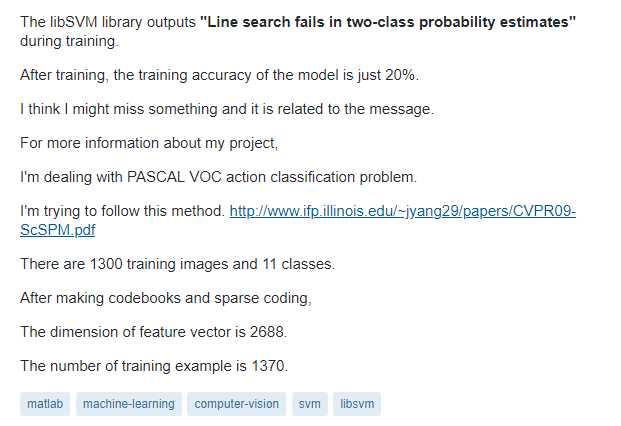
Task: Click the feature vector dimension 2688 sentence
Action: (154, 332)
